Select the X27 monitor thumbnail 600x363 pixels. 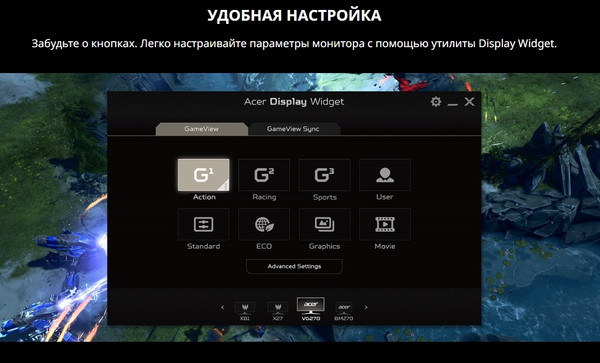[x=278, y=311]
